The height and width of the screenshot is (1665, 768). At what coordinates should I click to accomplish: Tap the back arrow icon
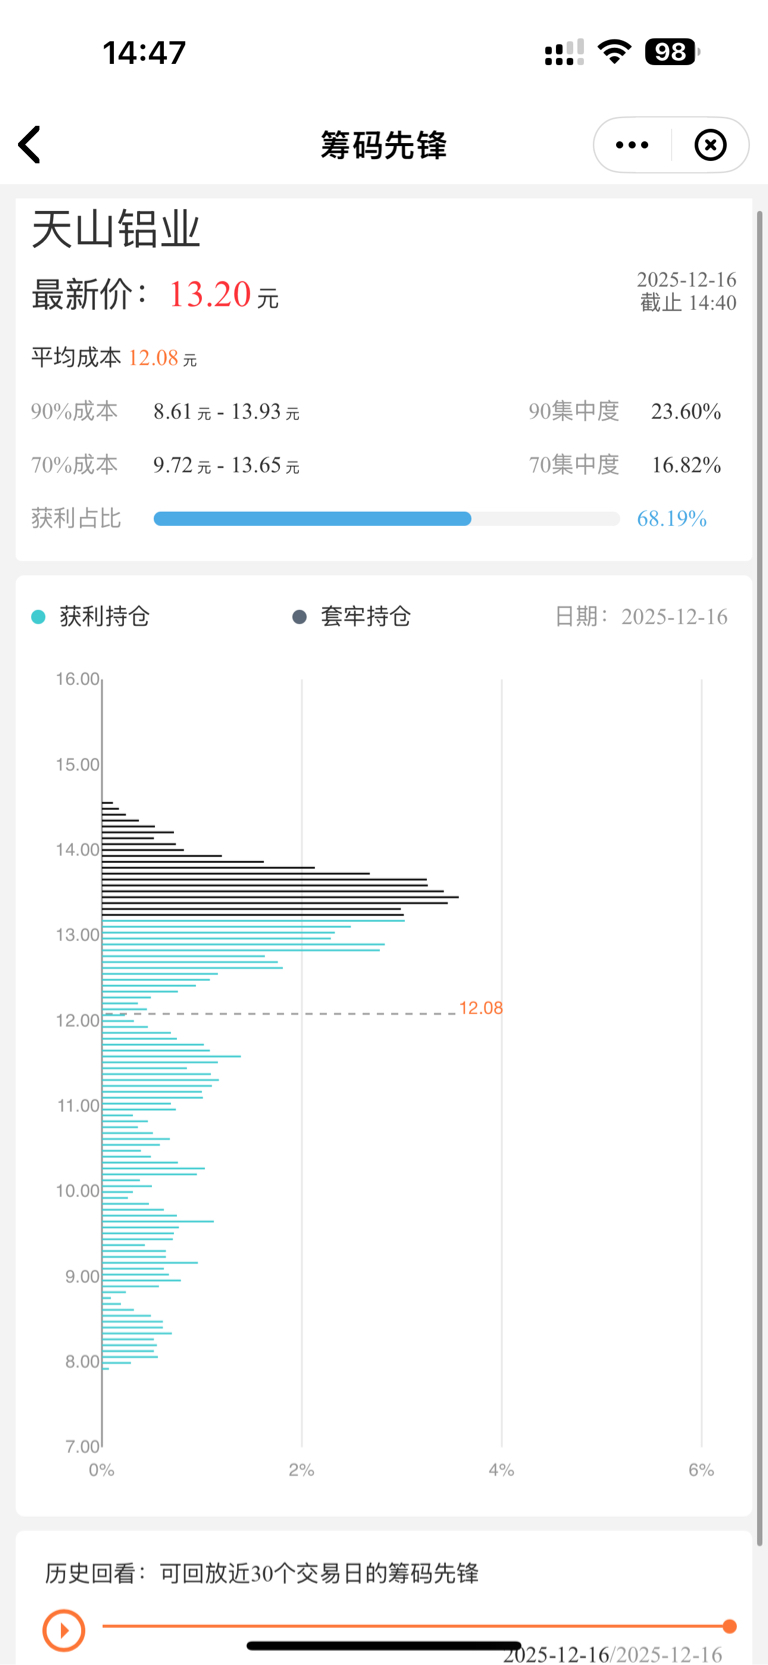tap(30, 145)
